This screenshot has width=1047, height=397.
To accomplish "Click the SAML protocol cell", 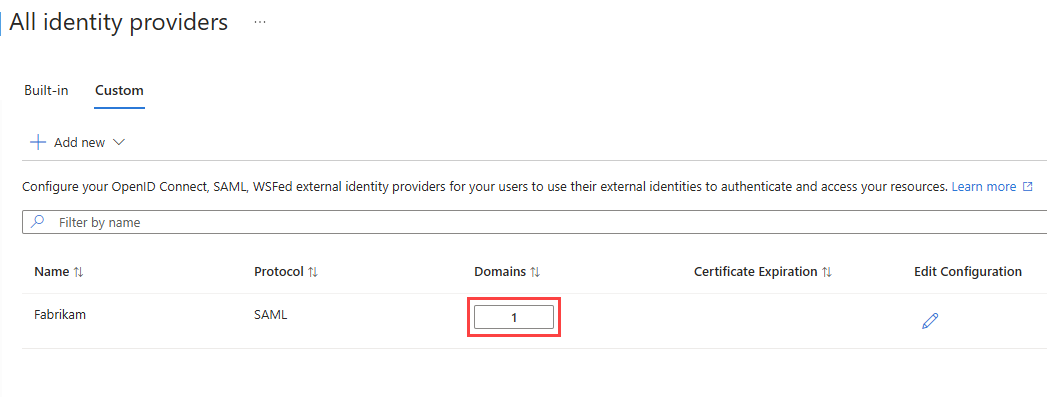I will 270,314.
